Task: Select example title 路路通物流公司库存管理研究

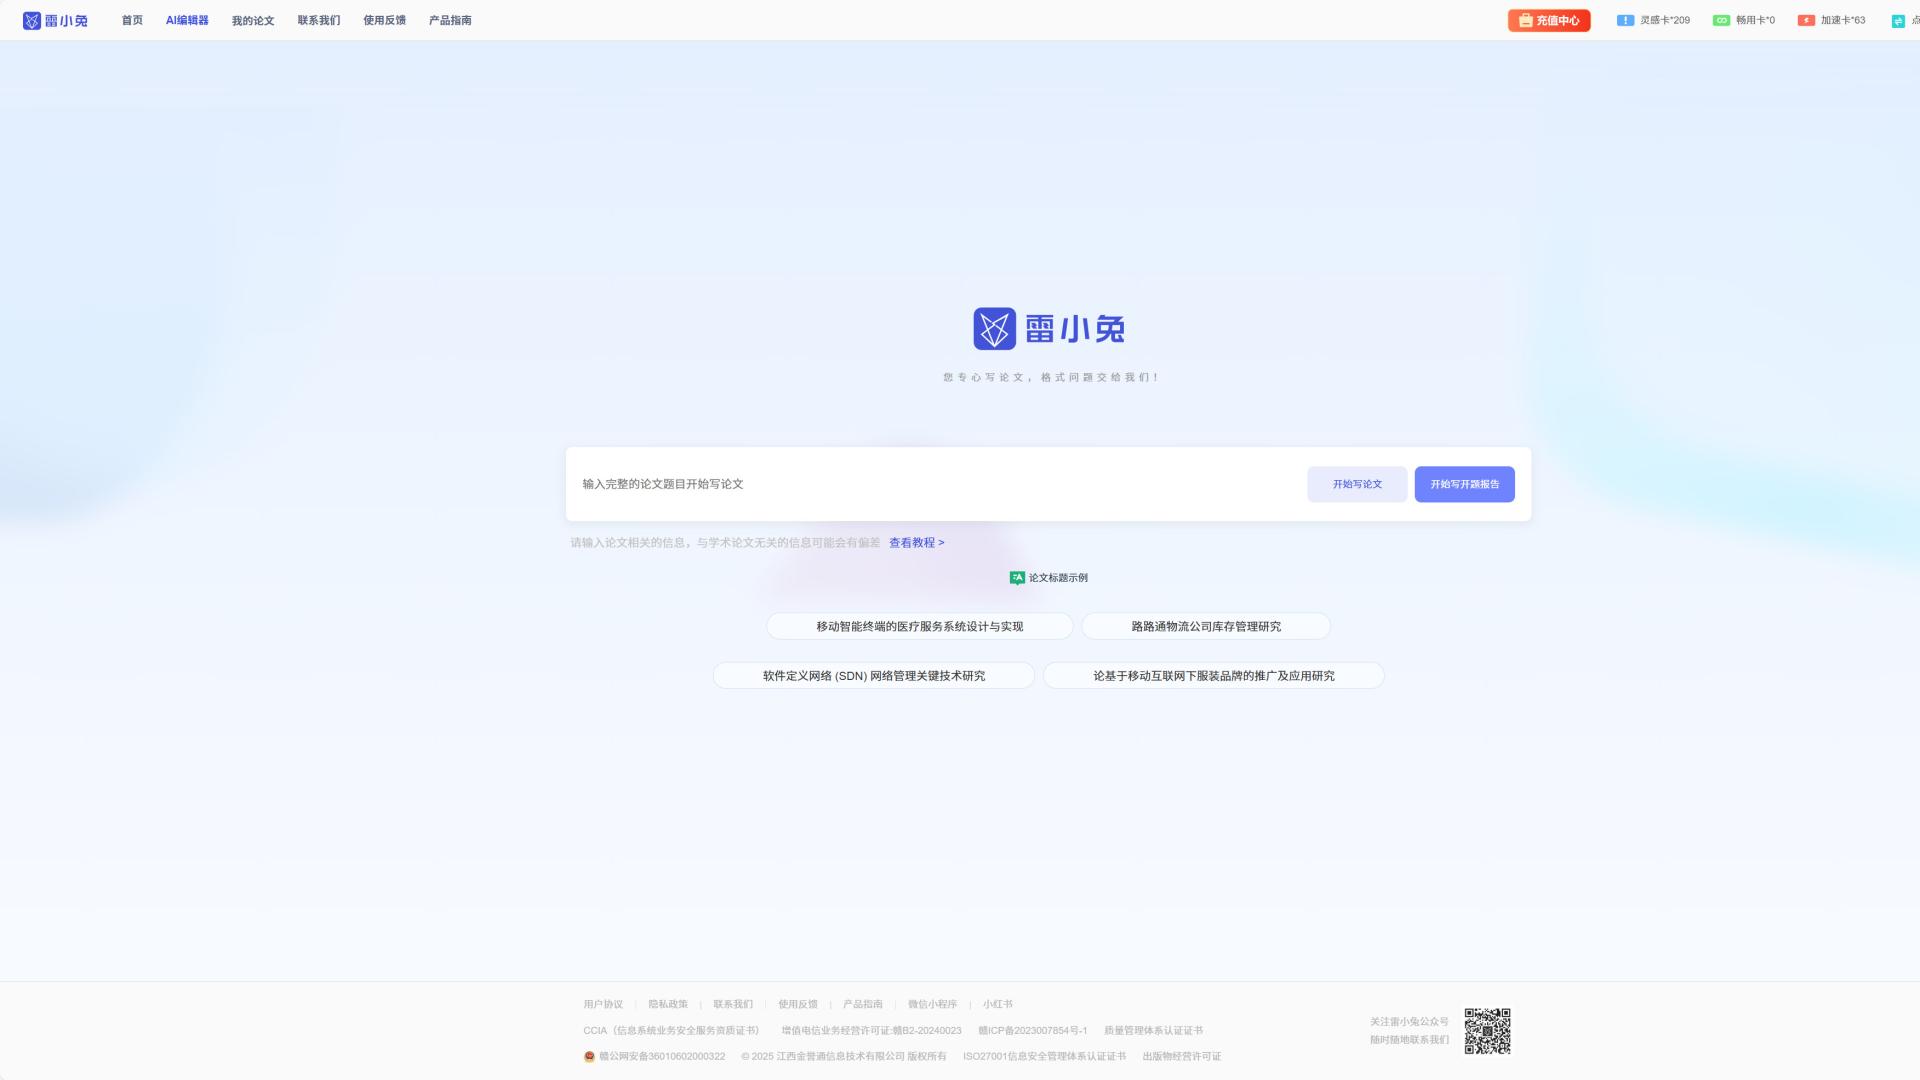Action: (1204, 626)
